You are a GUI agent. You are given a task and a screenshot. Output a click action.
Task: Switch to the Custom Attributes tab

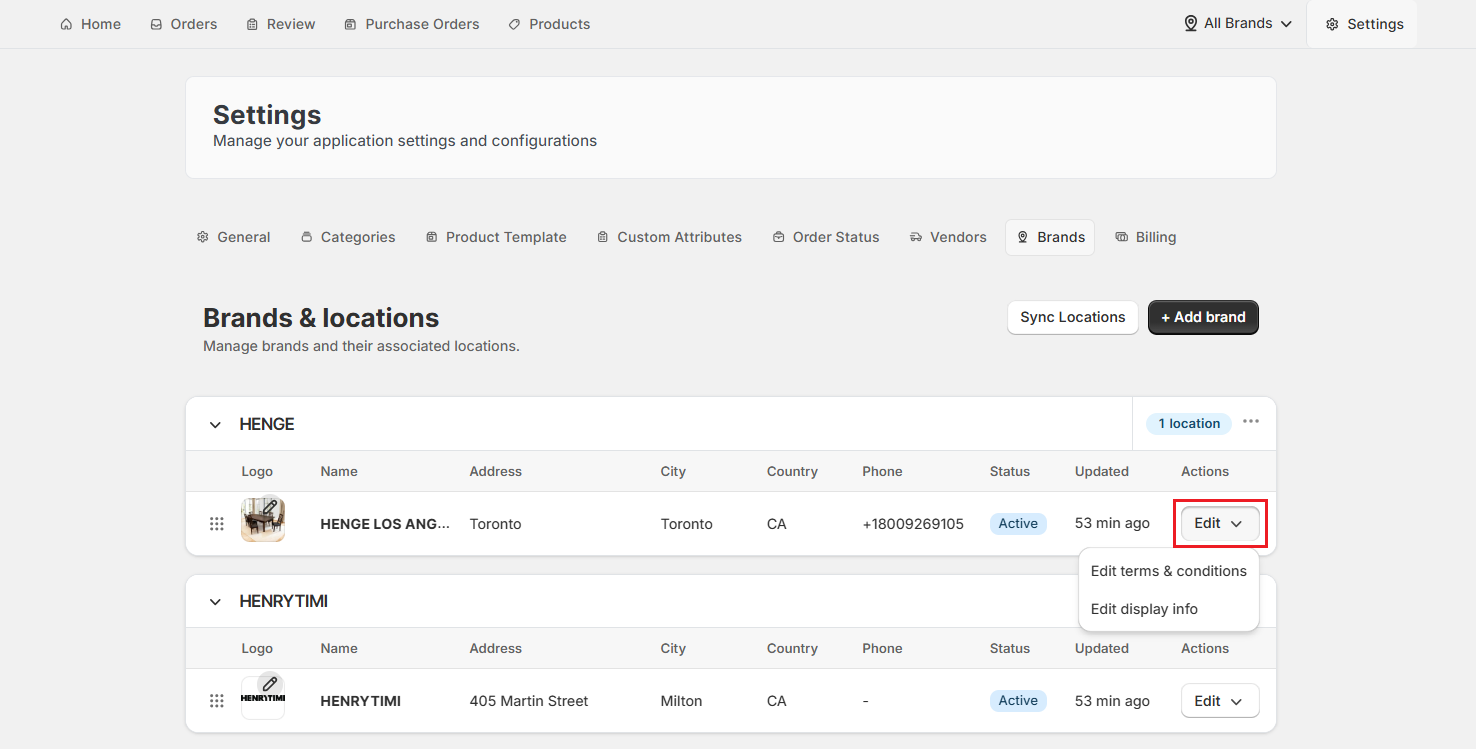click(x=669, y=237)
